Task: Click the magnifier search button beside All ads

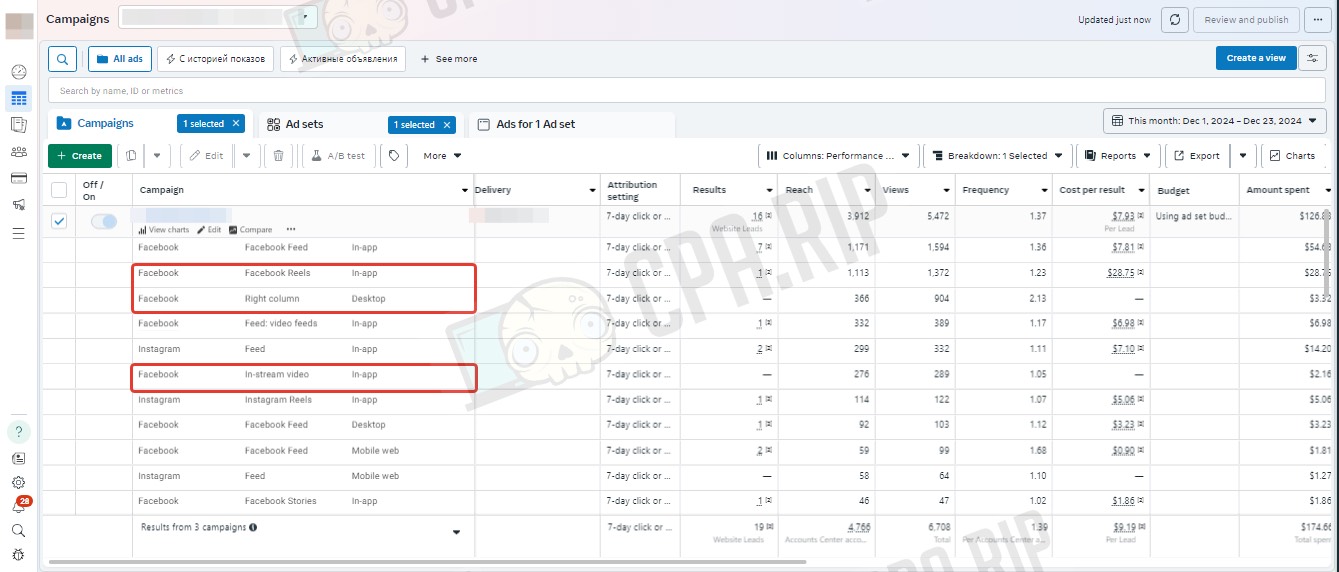Action: click(x=62, y=59)
